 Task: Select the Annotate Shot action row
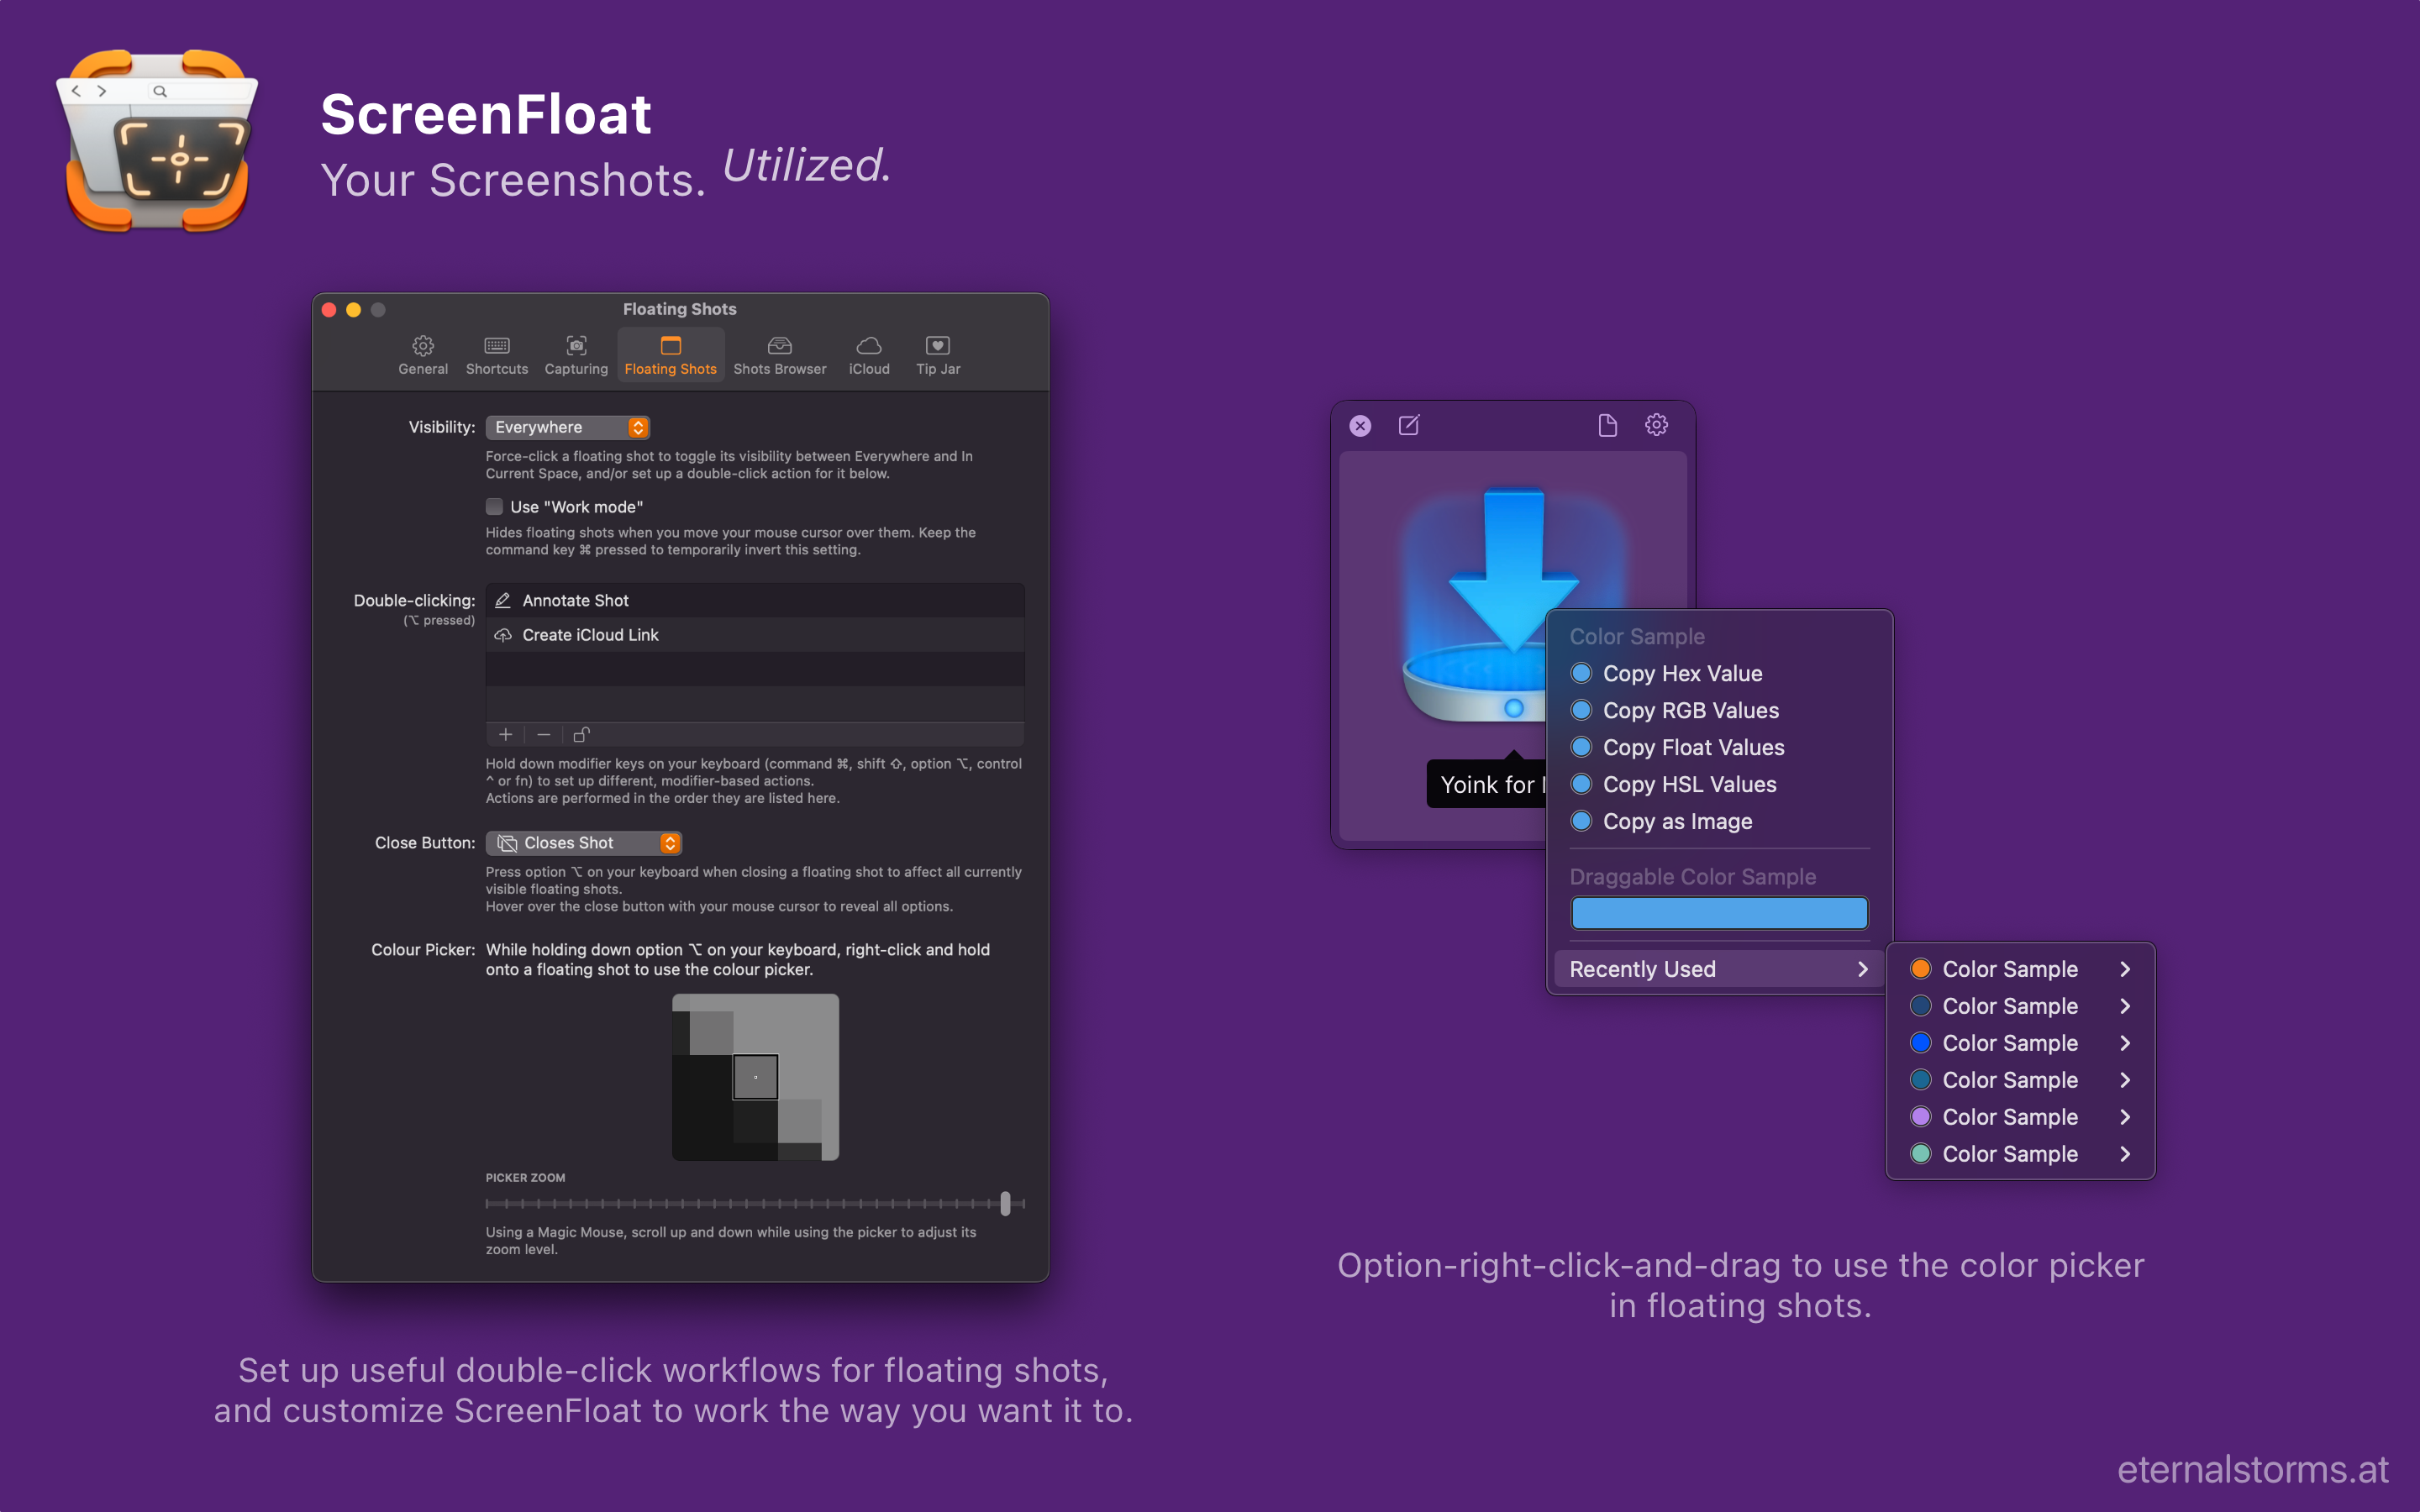click(755, 601)
